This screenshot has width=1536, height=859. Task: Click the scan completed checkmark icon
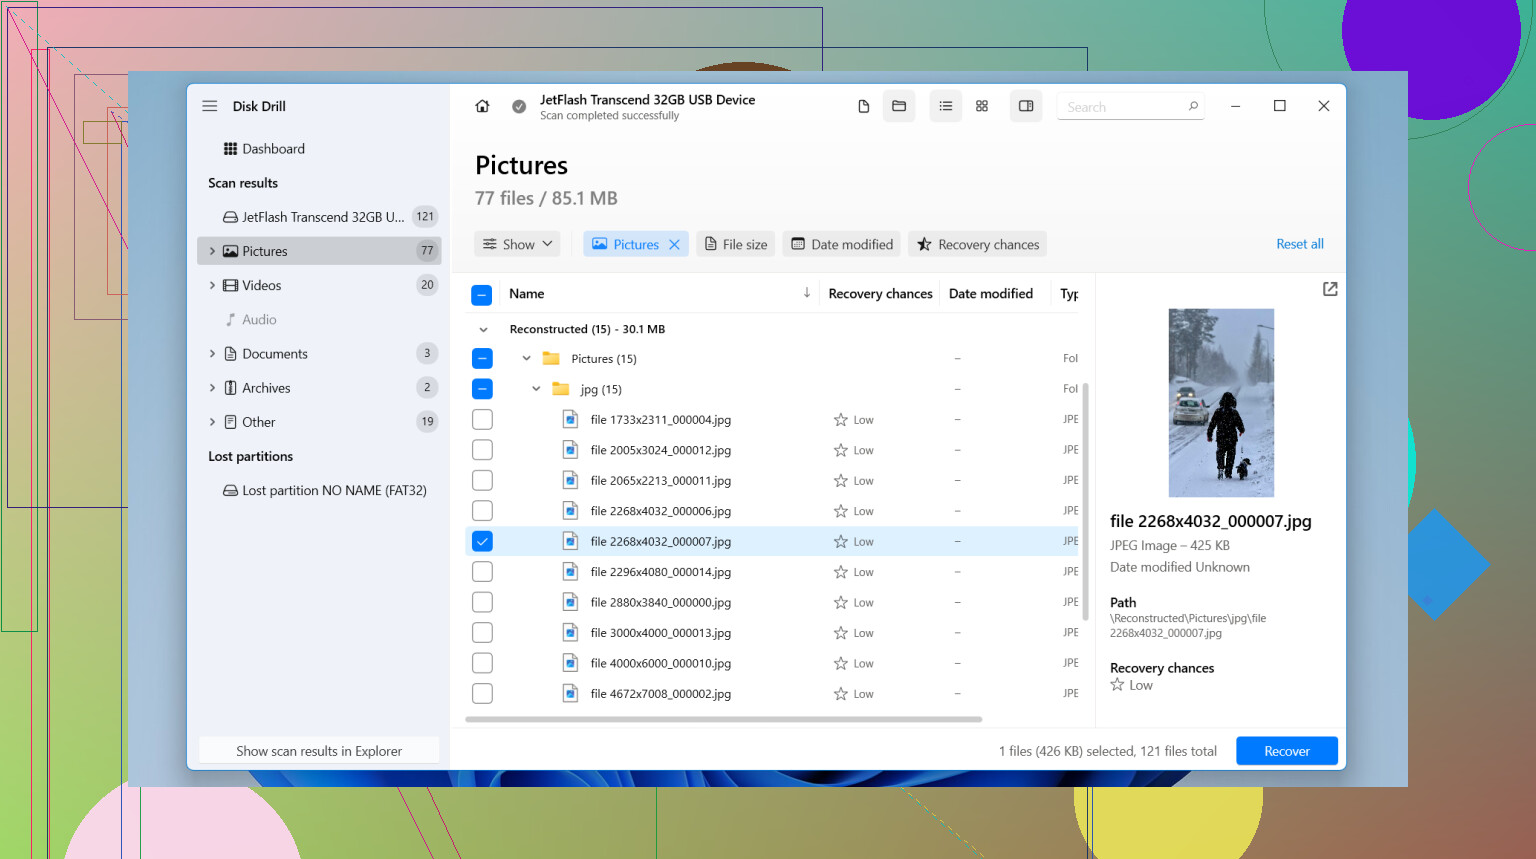519,106
